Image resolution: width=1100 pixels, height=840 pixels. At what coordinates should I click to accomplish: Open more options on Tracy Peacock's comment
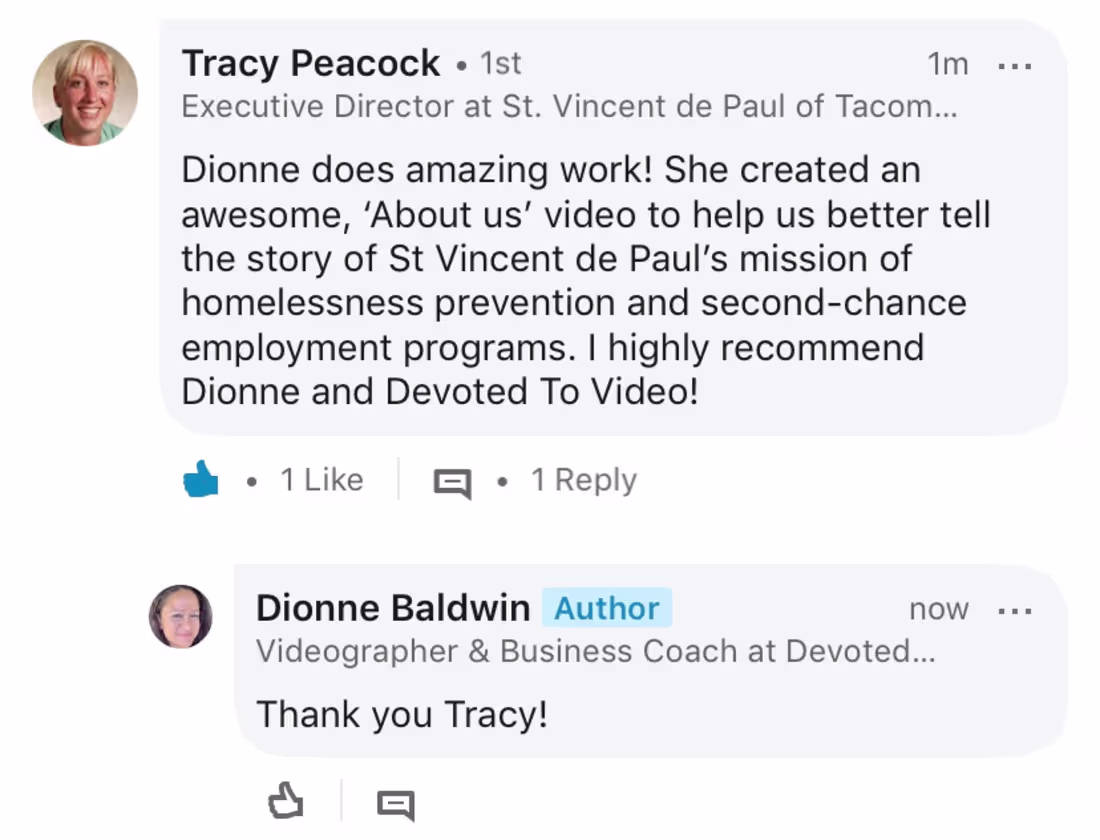tap(1015, 66)
